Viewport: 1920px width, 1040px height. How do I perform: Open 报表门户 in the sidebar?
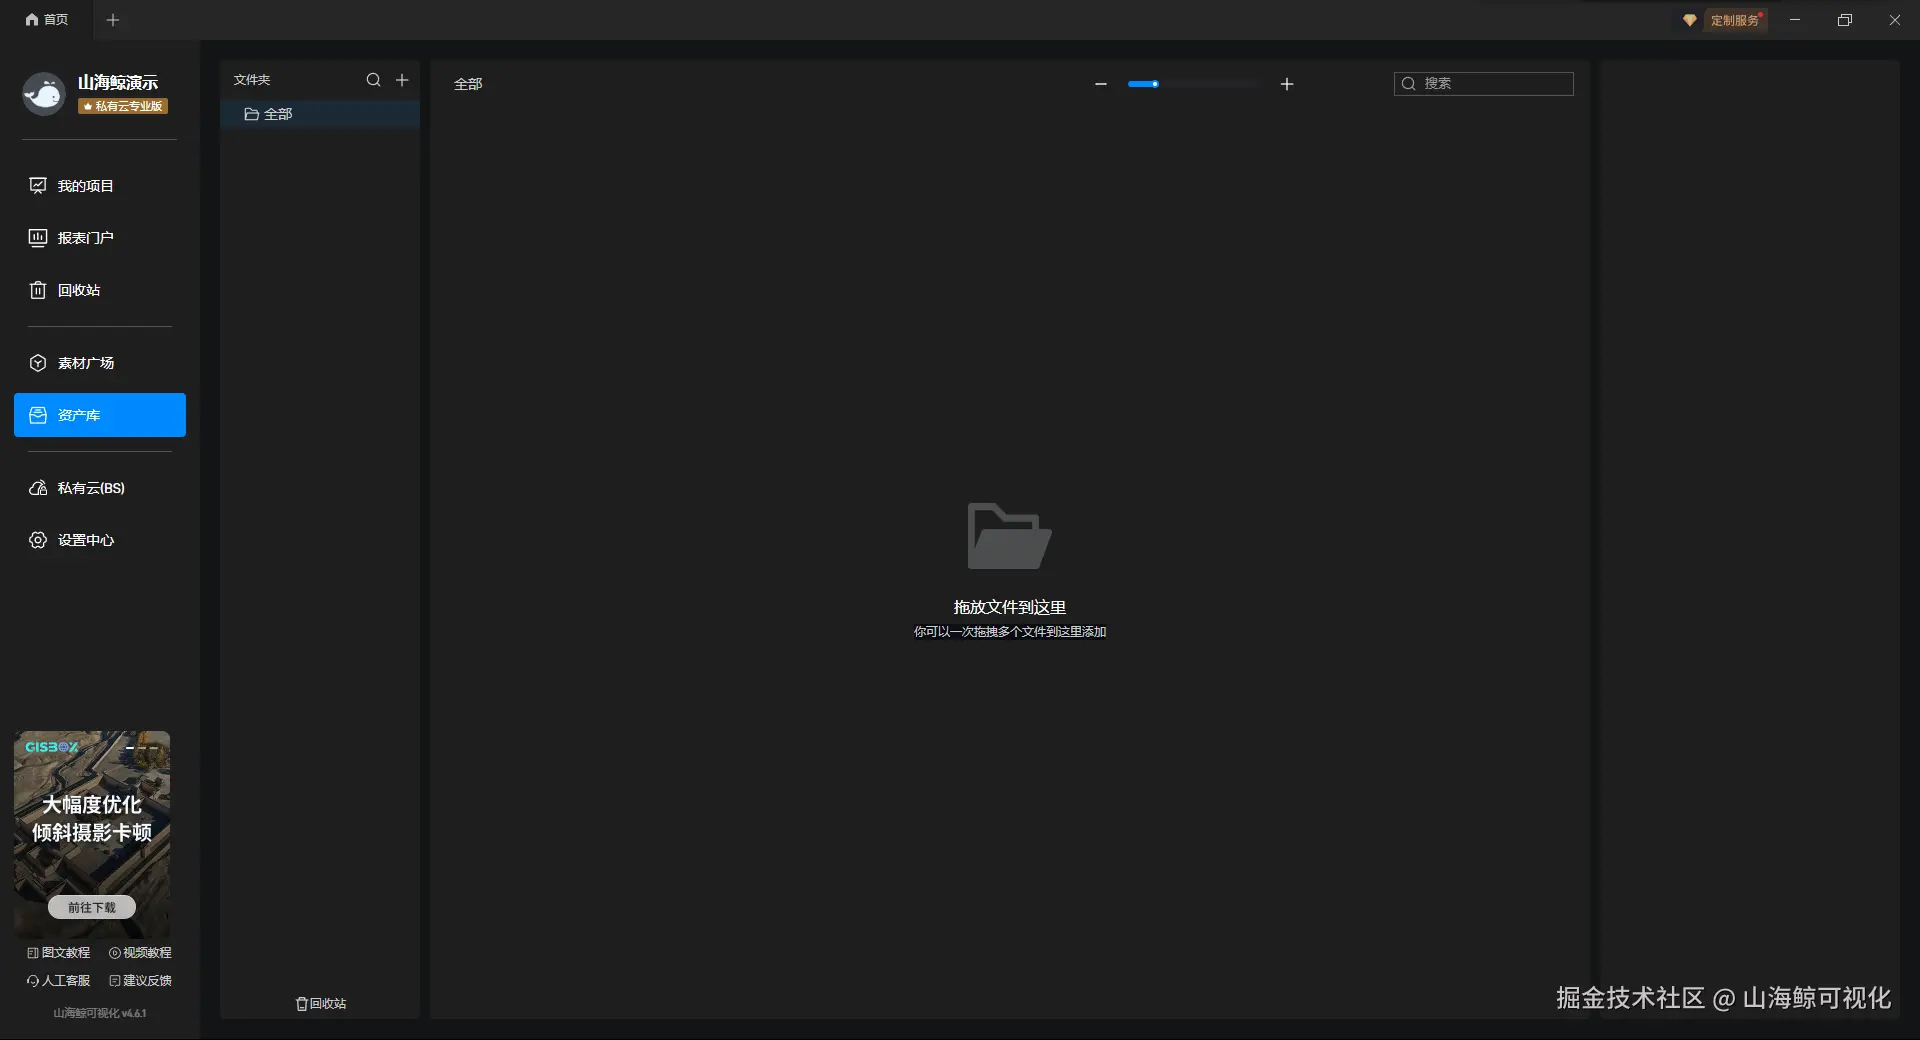100,238
